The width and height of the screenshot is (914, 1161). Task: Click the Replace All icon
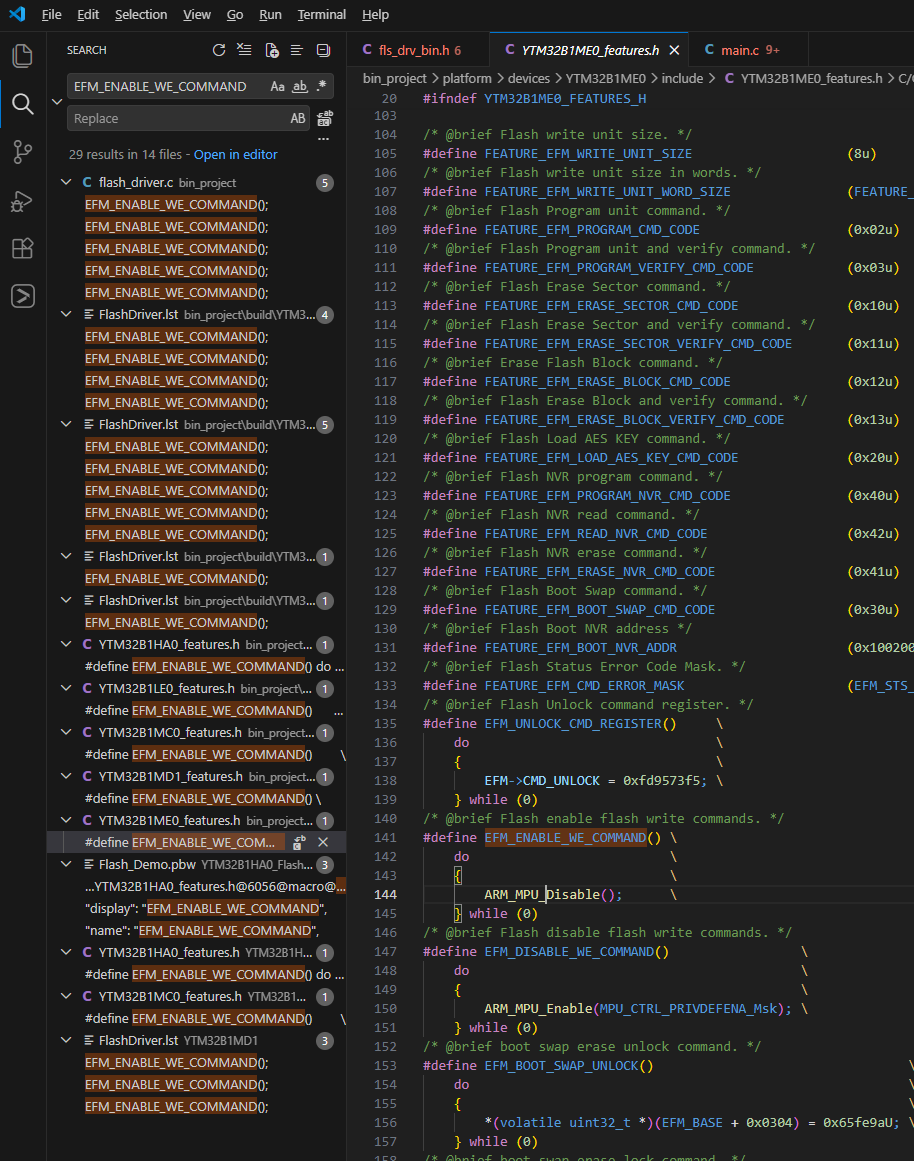(x=324, y=119)
